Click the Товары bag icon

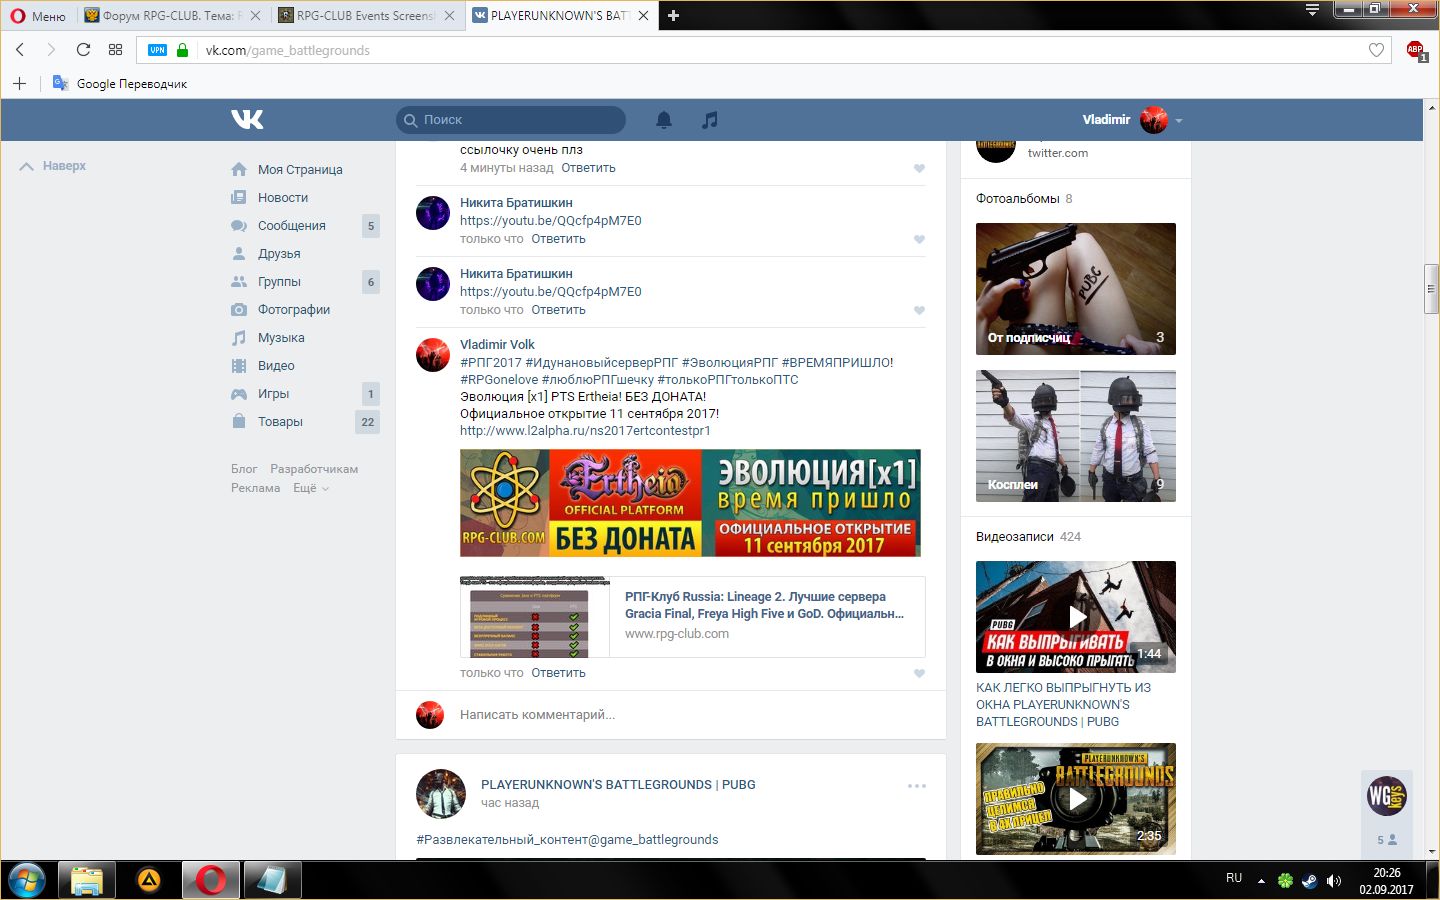coord(239,422)
